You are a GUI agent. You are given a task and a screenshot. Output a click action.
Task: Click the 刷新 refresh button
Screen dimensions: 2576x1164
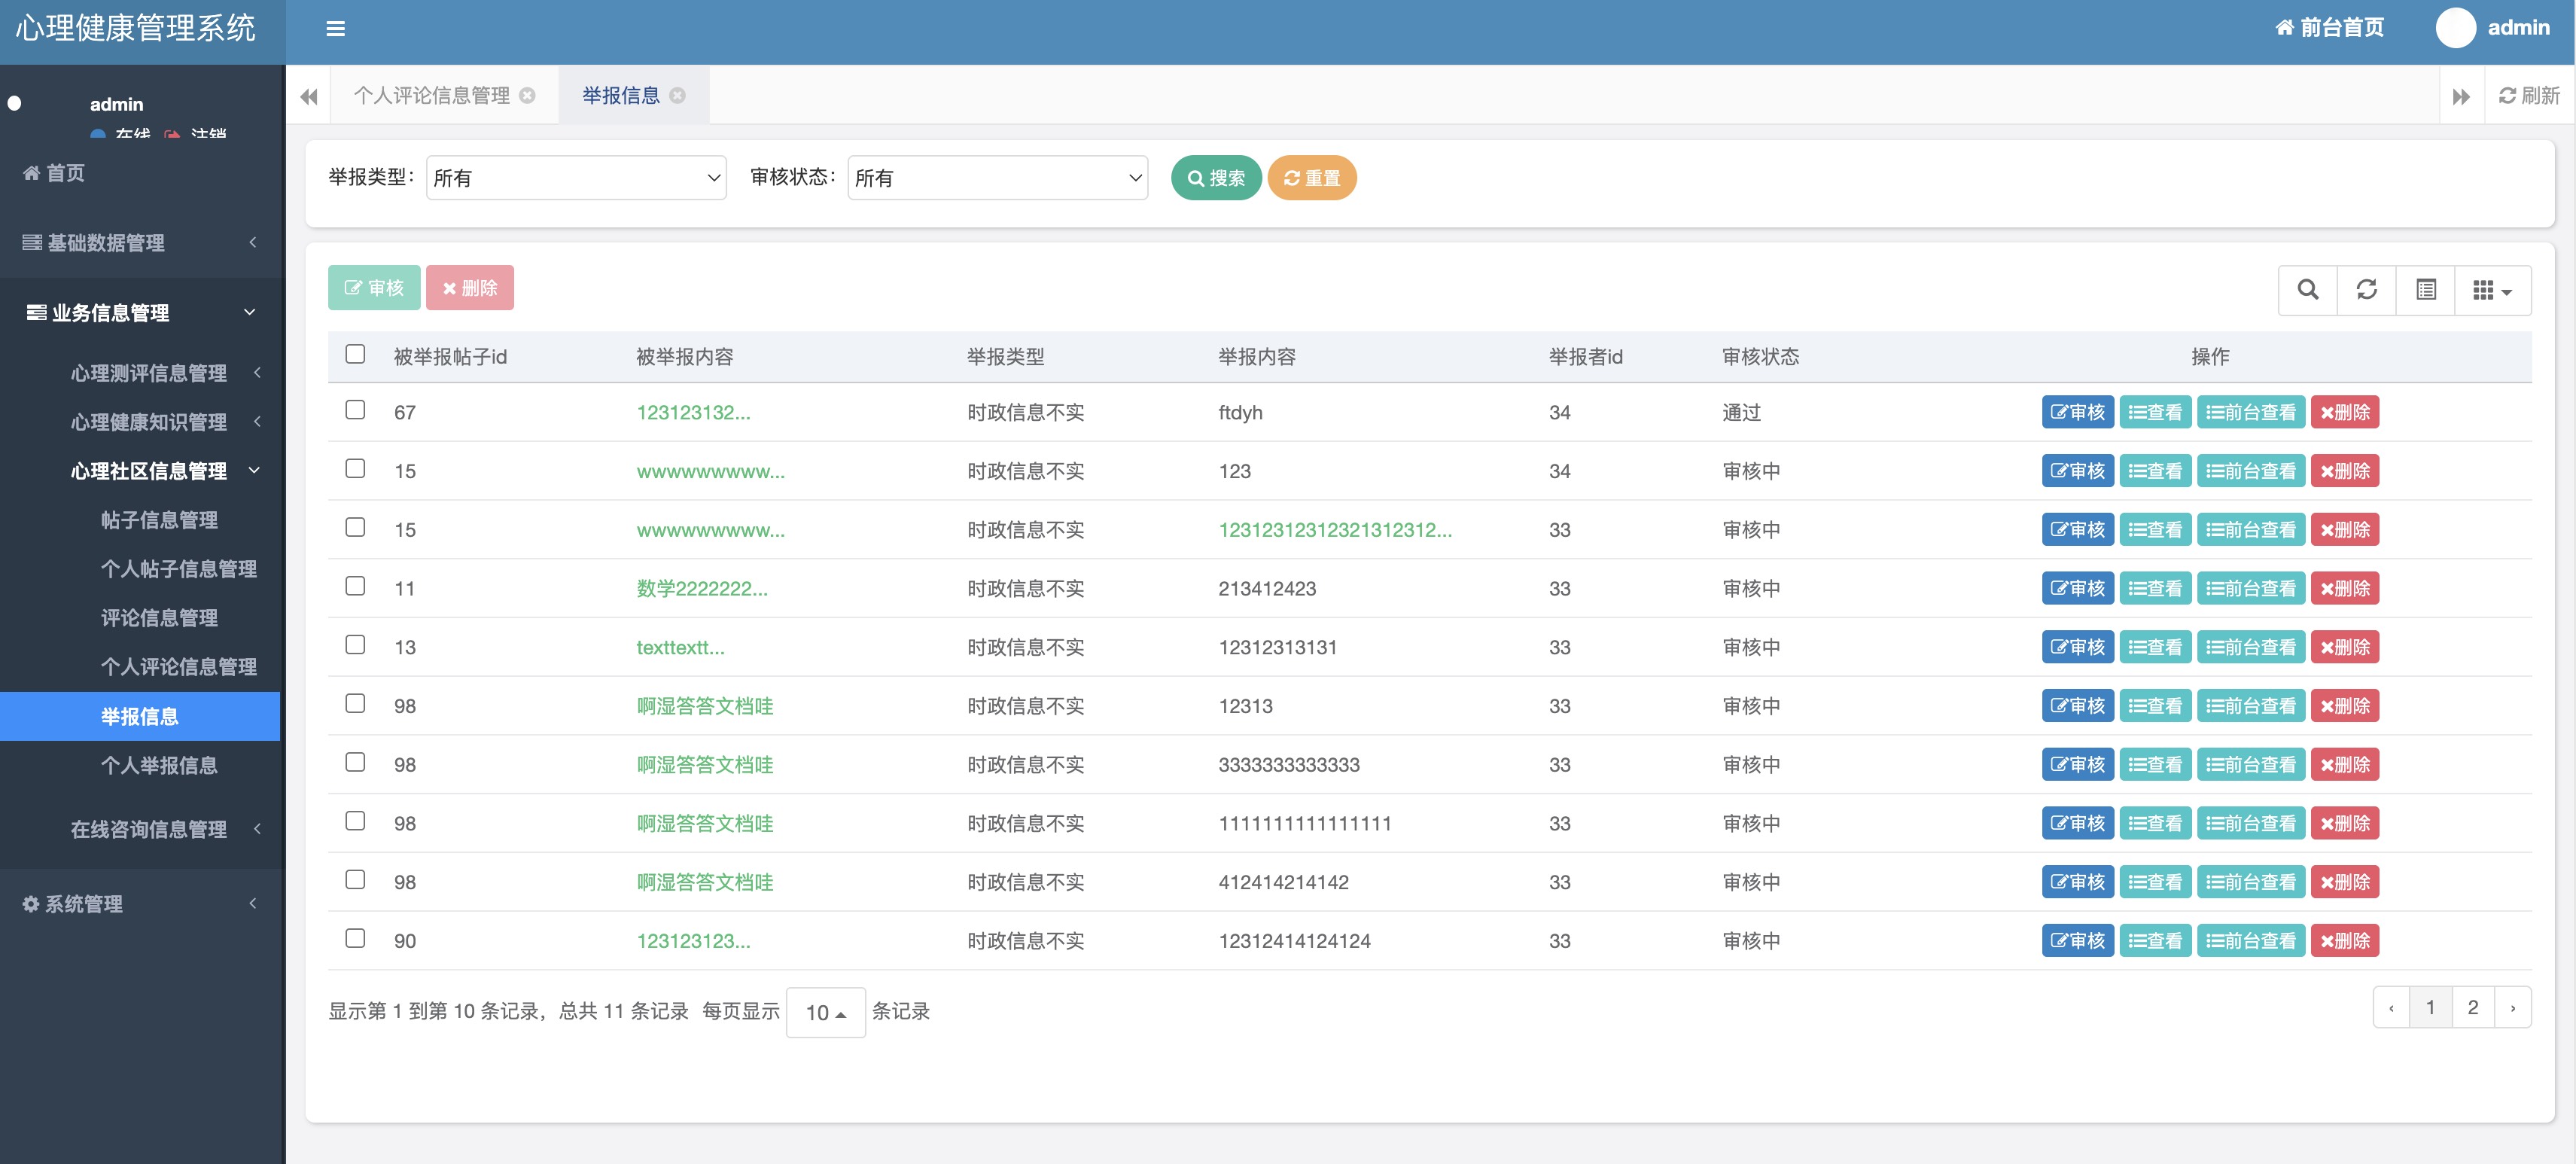(x=2529, y=95)
